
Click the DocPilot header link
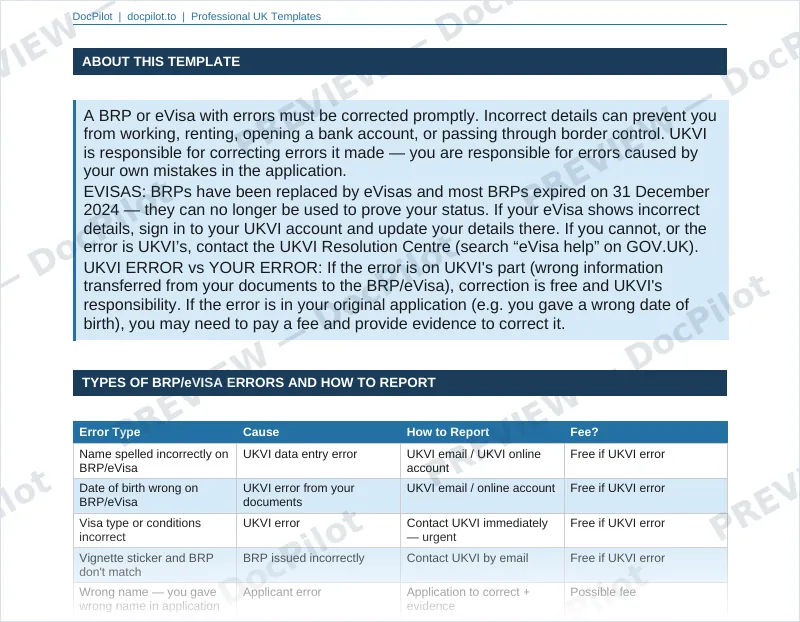pyautogui.click(x=92, y=16)
